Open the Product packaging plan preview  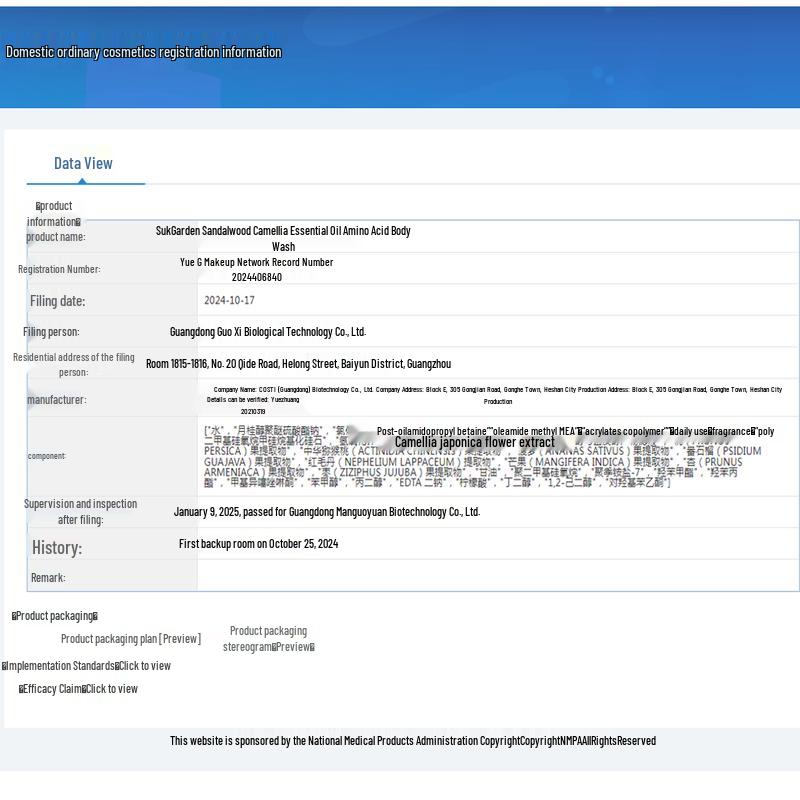[x=130, y=639]
